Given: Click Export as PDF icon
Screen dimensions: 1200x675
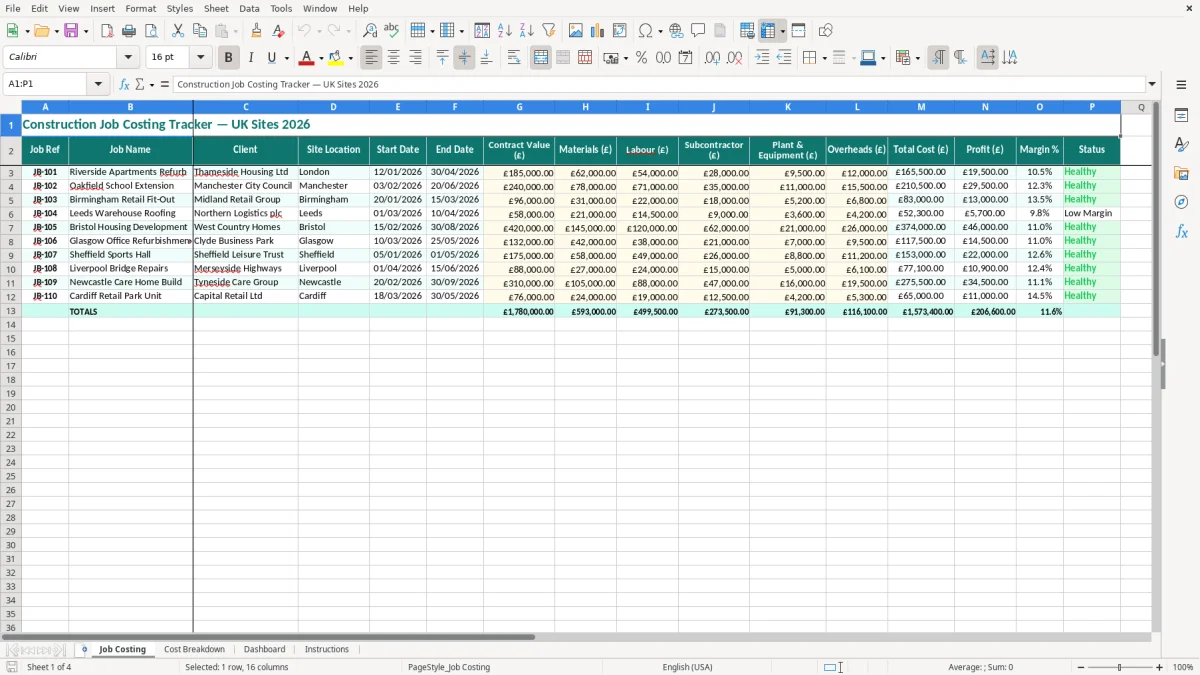Looking at the screenshot, I should click(107, 31).
